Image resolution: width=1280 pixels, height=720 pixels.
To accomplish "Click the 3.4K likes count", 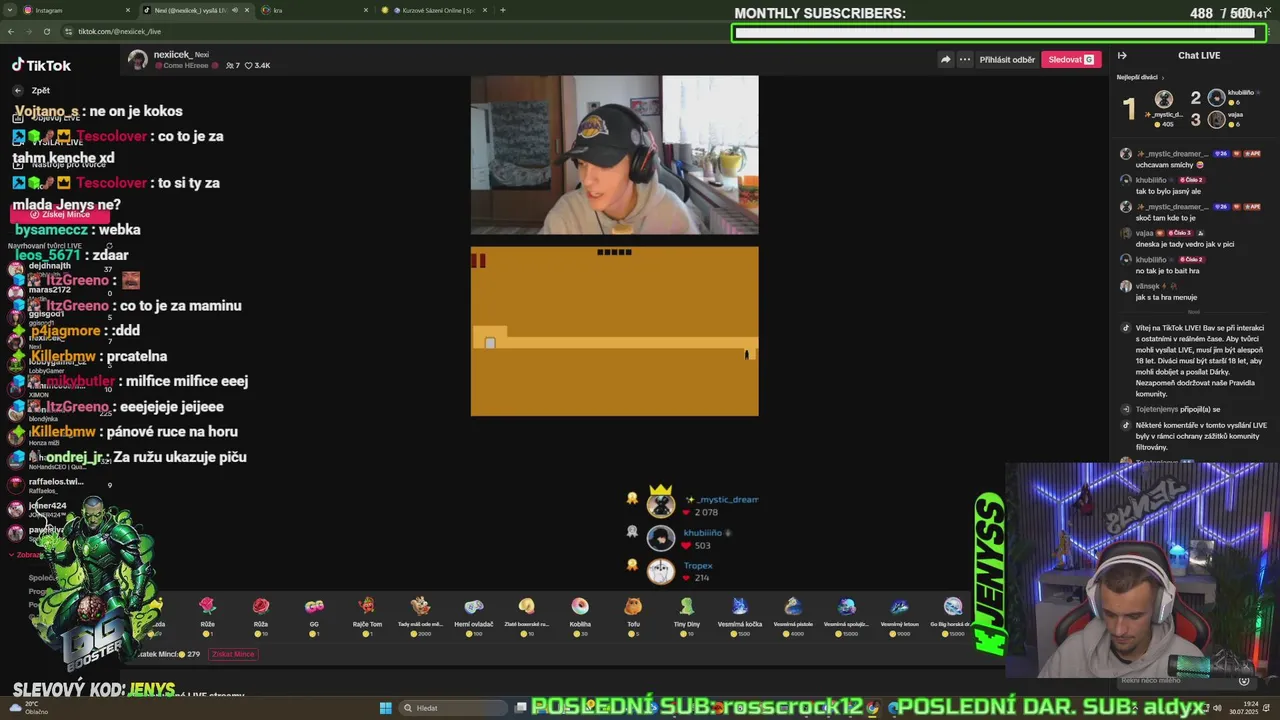I will (x=258, y=65).
